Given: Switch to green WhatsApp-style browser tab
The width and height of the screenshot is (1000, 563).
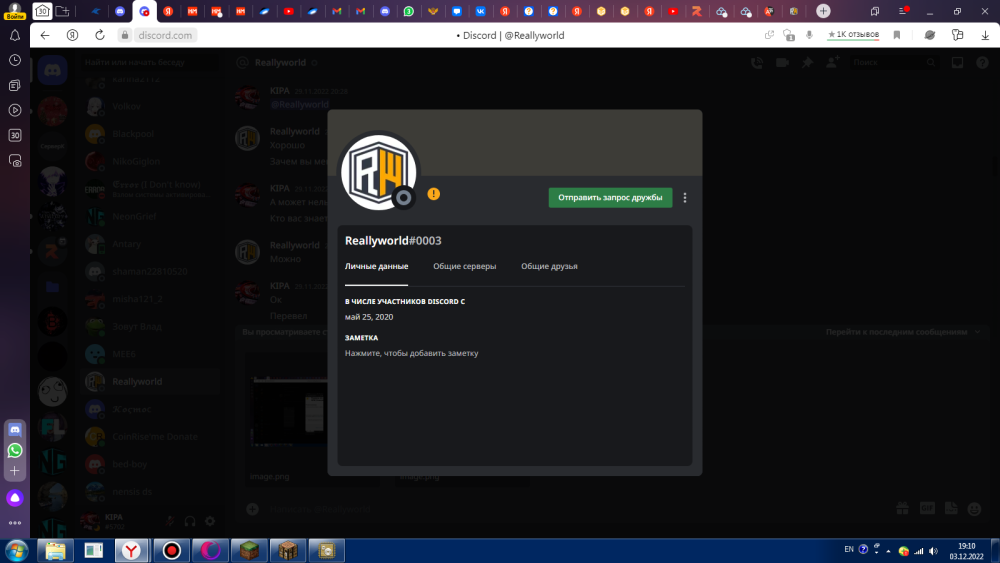Looking at the screenshot, I should pyautogui.click(x=409, y=11).
